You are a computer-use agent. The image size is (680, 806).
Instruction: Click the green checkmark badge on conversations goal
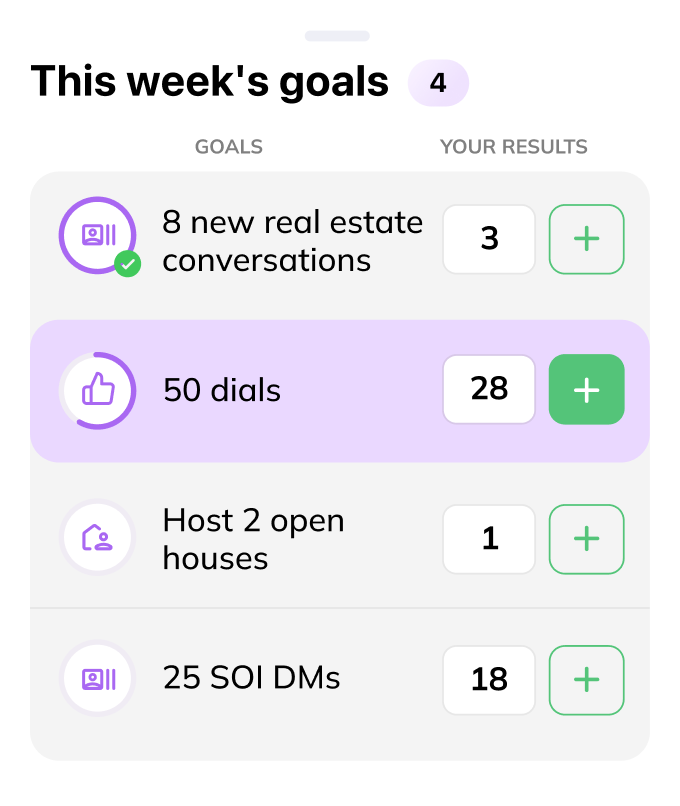pos(128,265)
